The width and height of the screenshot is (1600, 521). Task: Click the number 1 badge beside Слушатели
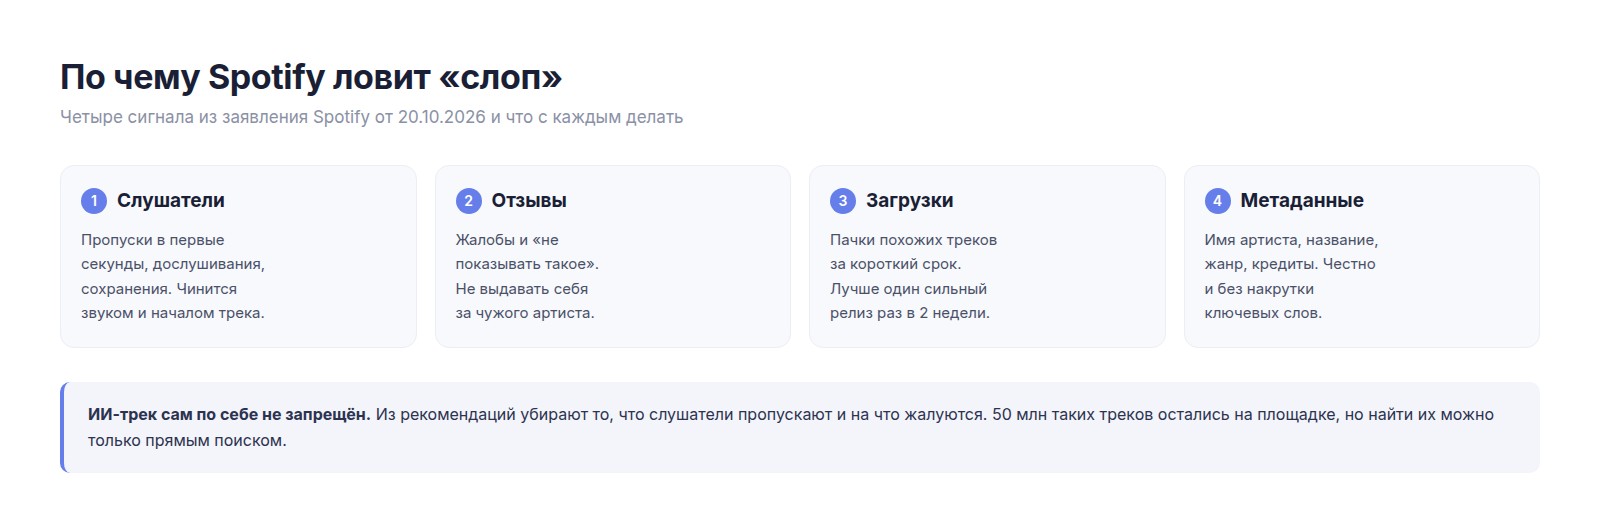[94, 201]
